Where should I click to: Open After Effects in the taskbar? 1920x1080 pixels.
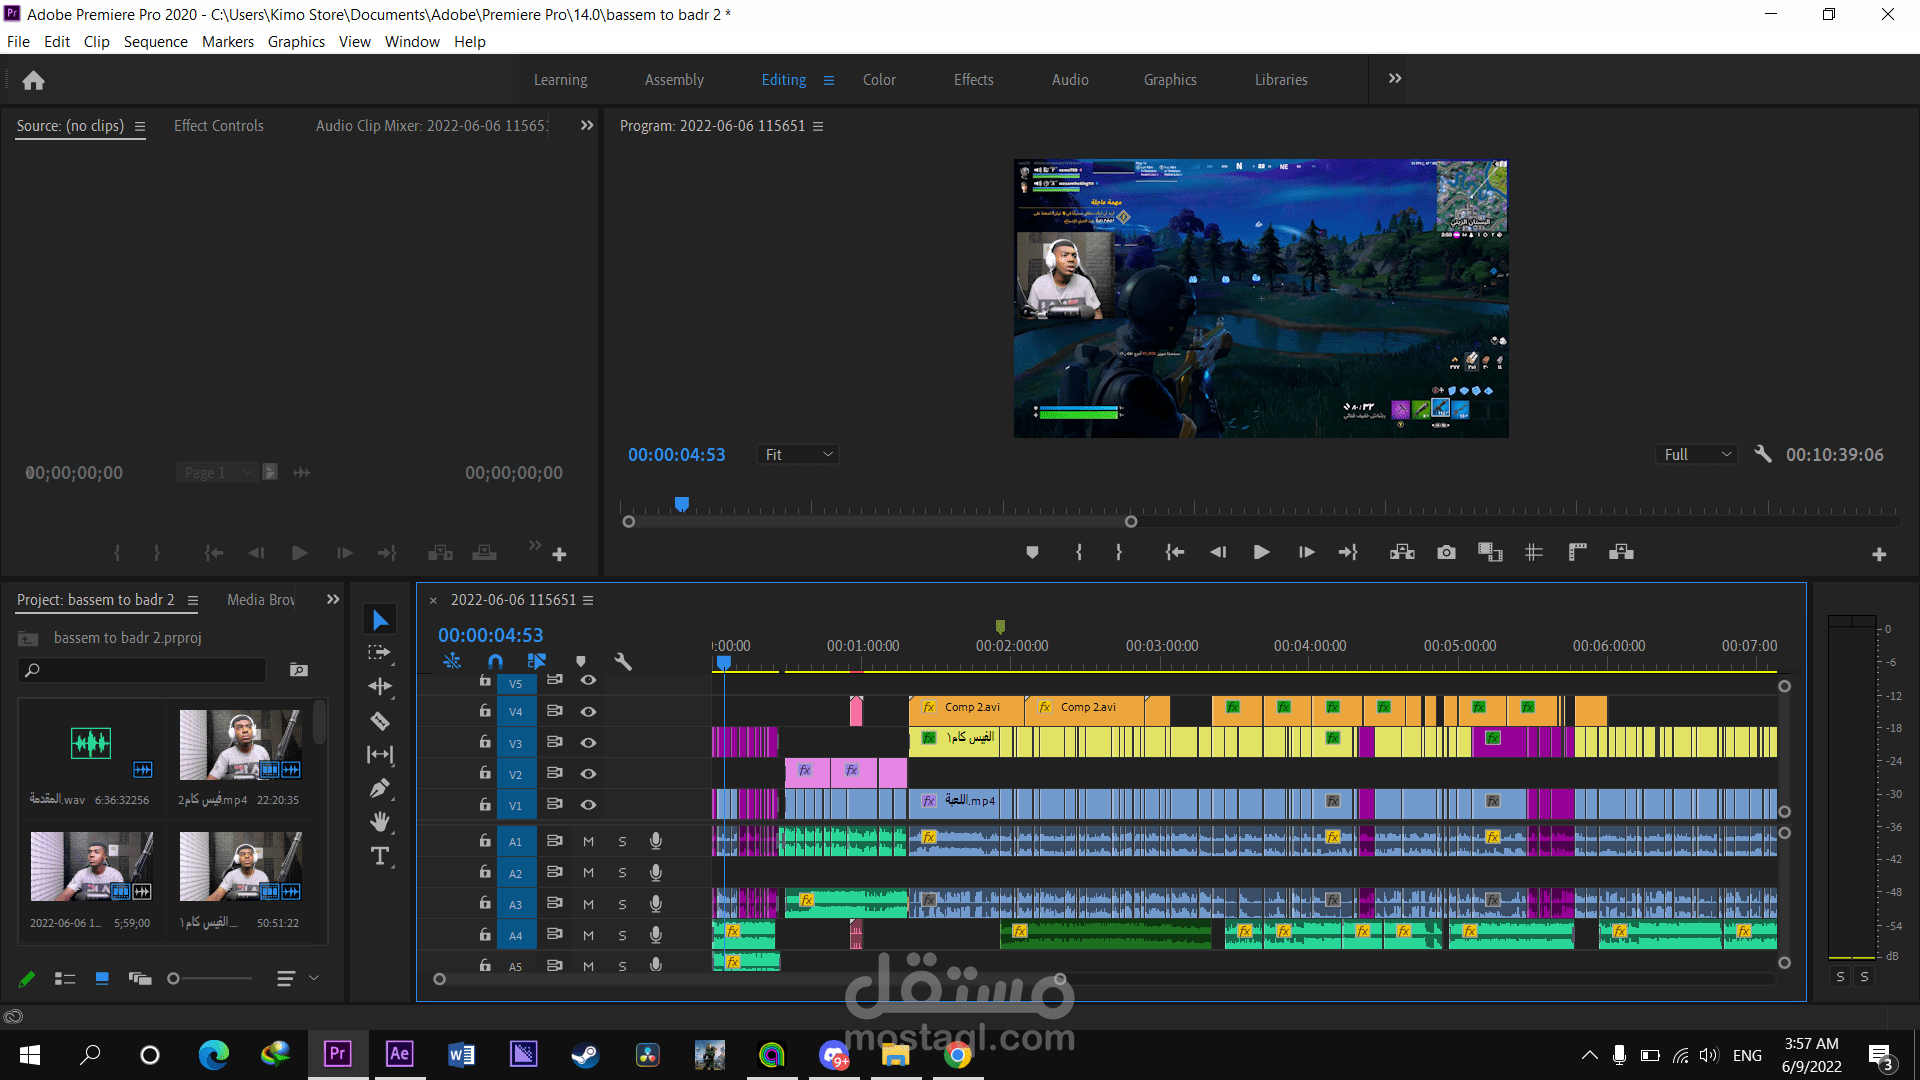(x=399, y=1054)
